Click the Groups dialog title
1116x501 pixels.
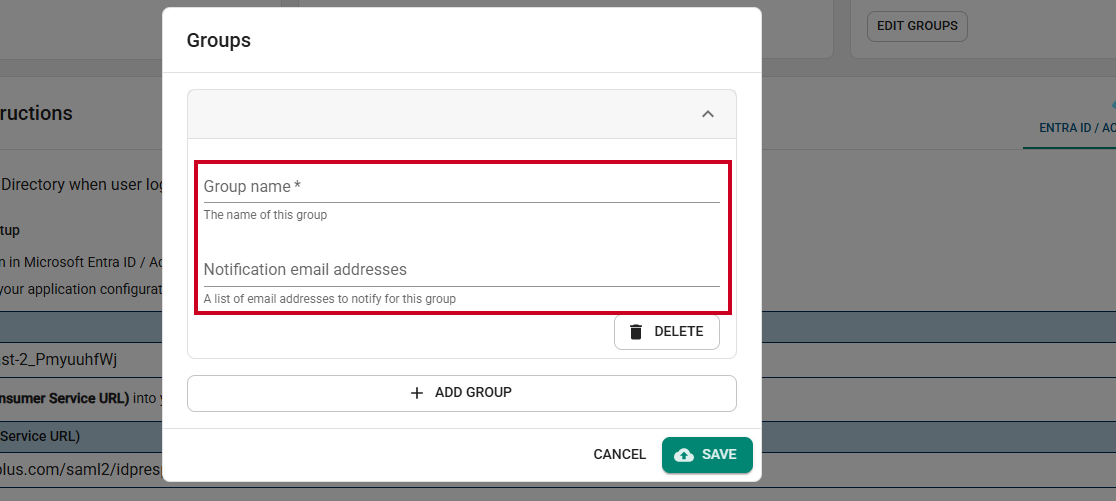pyautogui.click(x=219, y=41)
